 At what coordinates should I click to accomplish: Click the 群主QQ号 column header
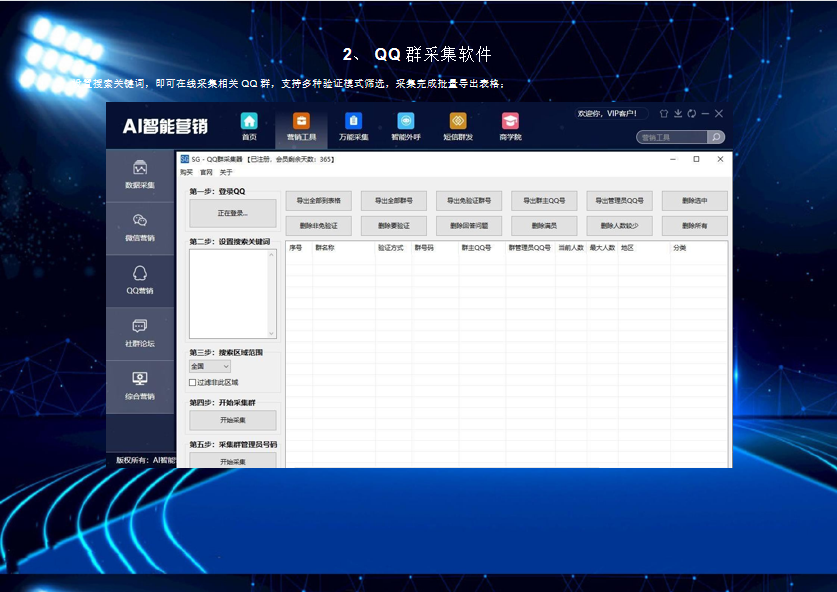click(476, 248)
